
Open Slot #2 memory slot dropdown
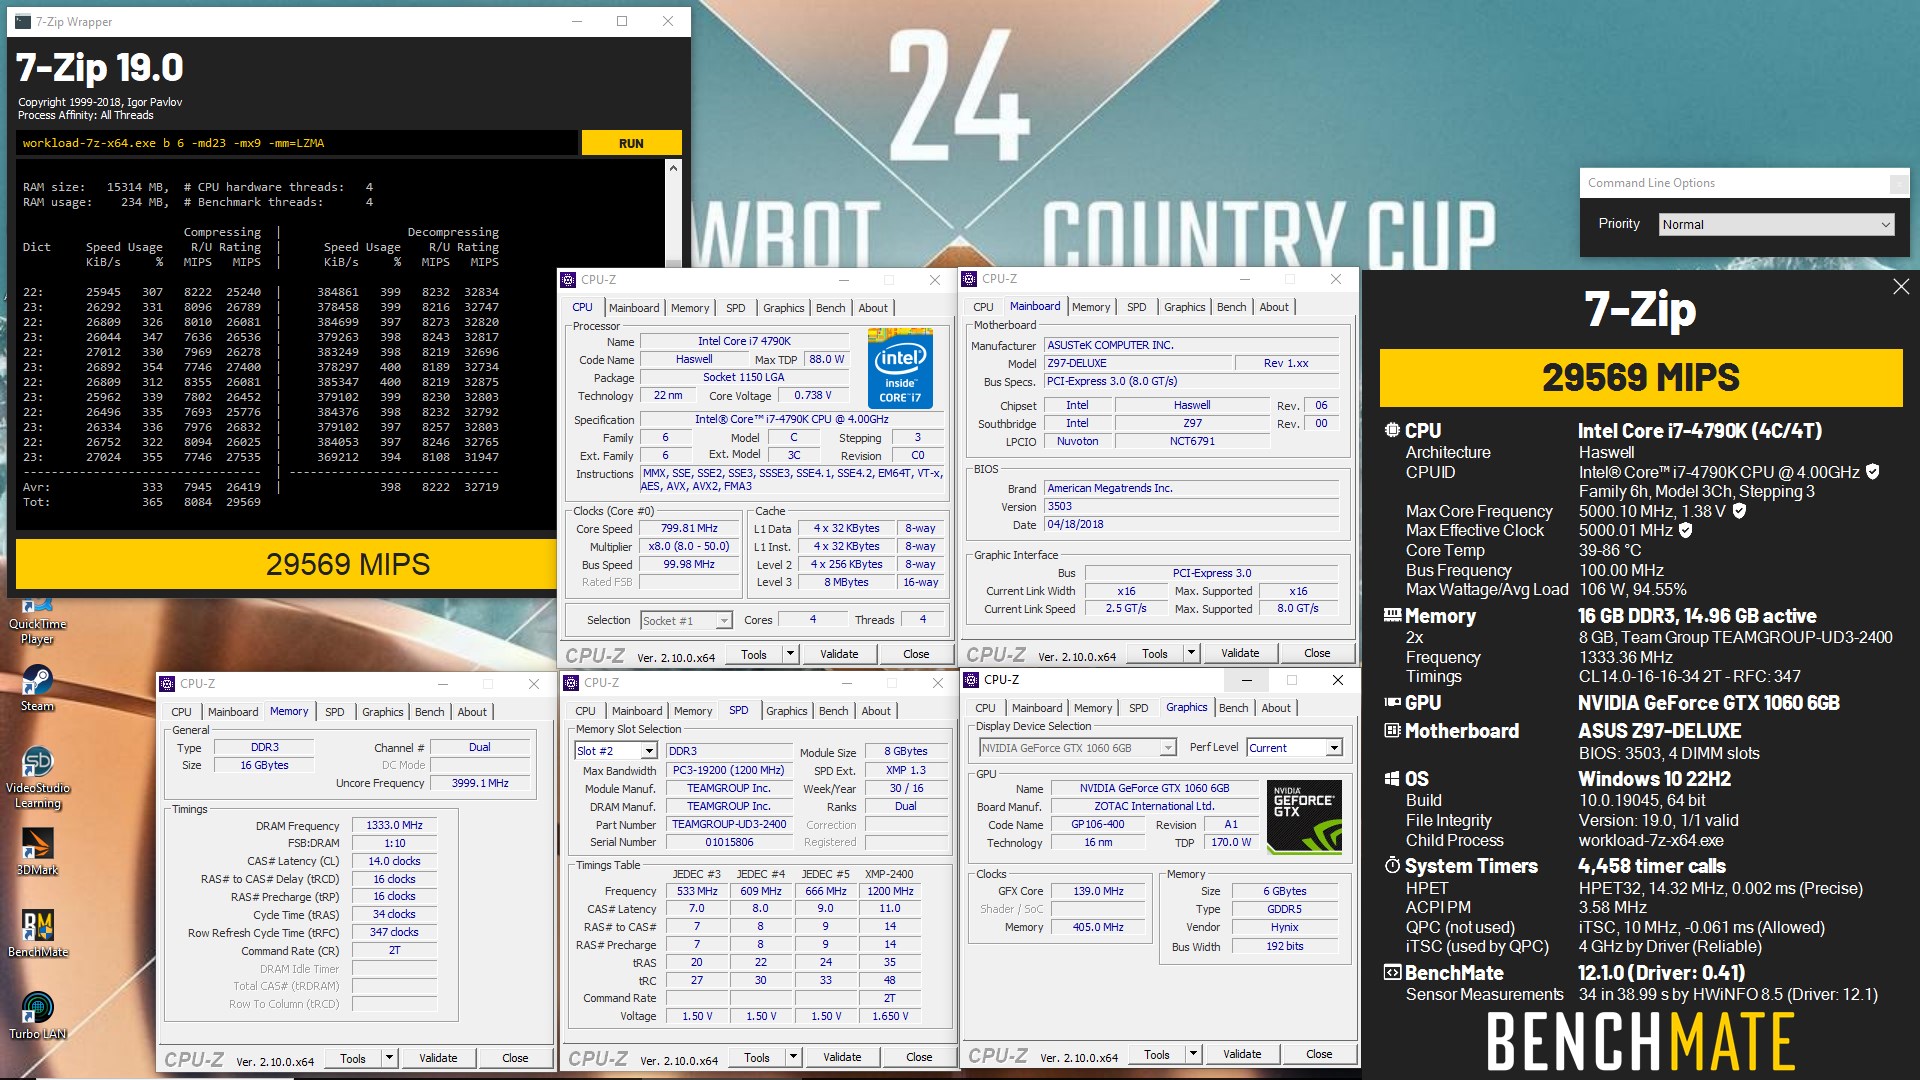tap(615, 751)
